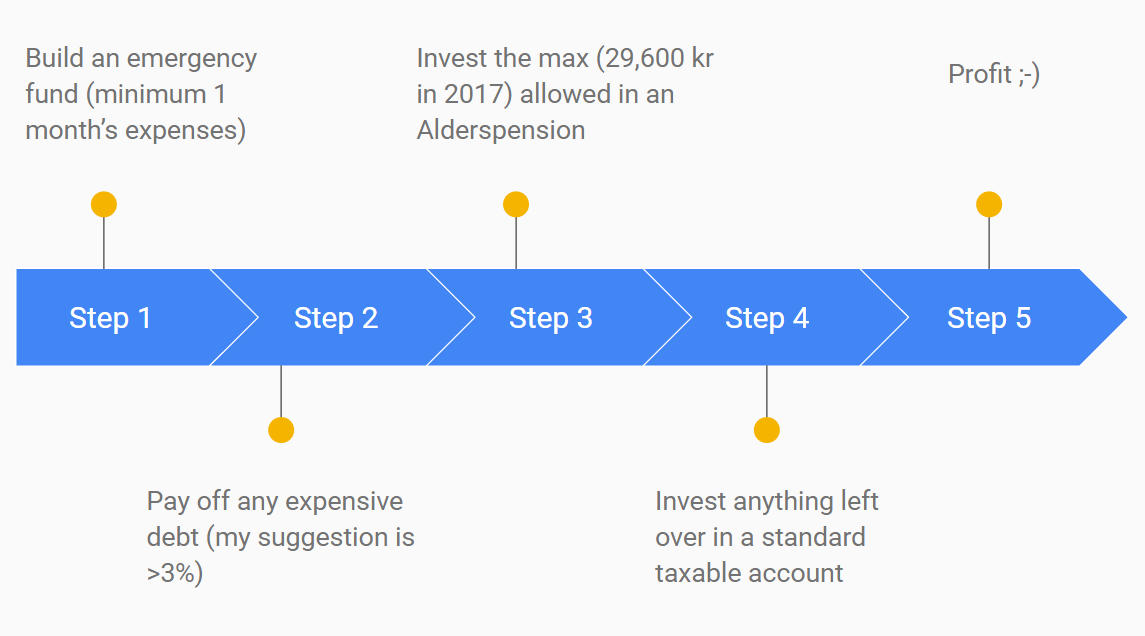Image resolution: width=1145 pixels, height=636 pixels.
Task: Select the yellow dot below Step 2
Action: (281, 430)
